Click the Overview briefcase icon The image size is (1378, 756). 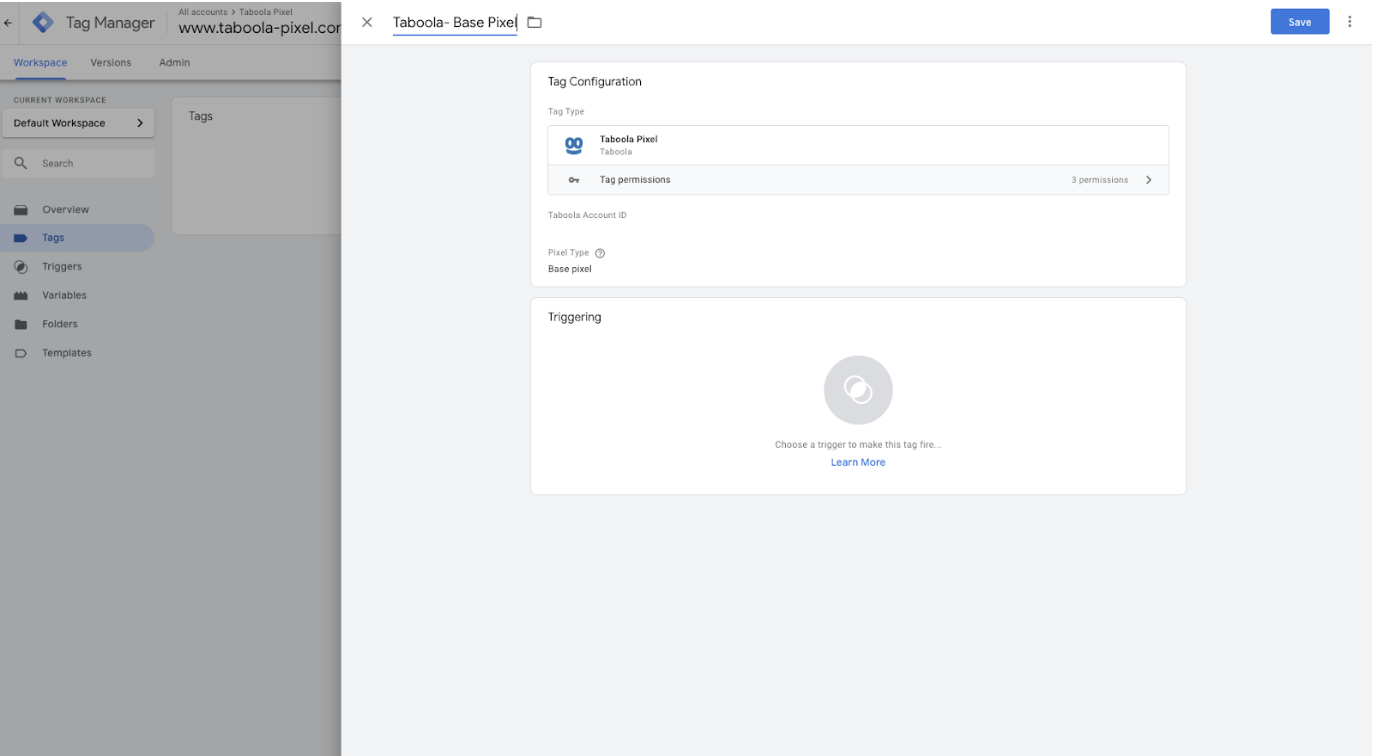coord(21,210)
